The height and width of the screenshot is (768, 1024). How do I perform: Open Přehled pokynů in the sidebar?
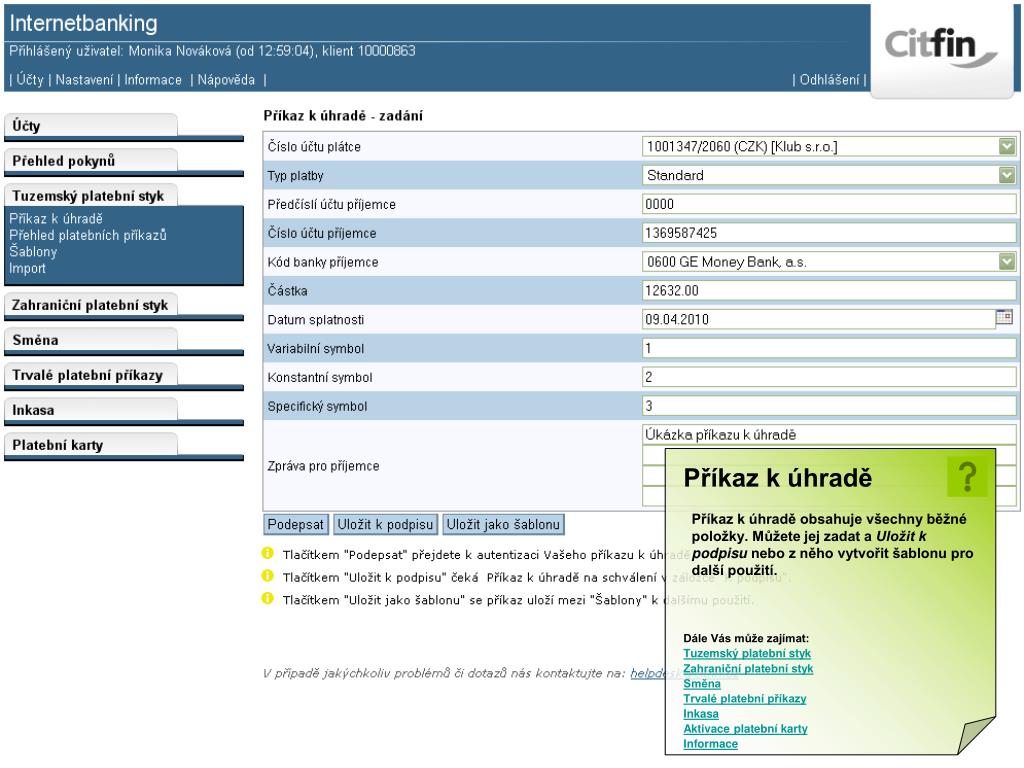(x=91, y=161)
